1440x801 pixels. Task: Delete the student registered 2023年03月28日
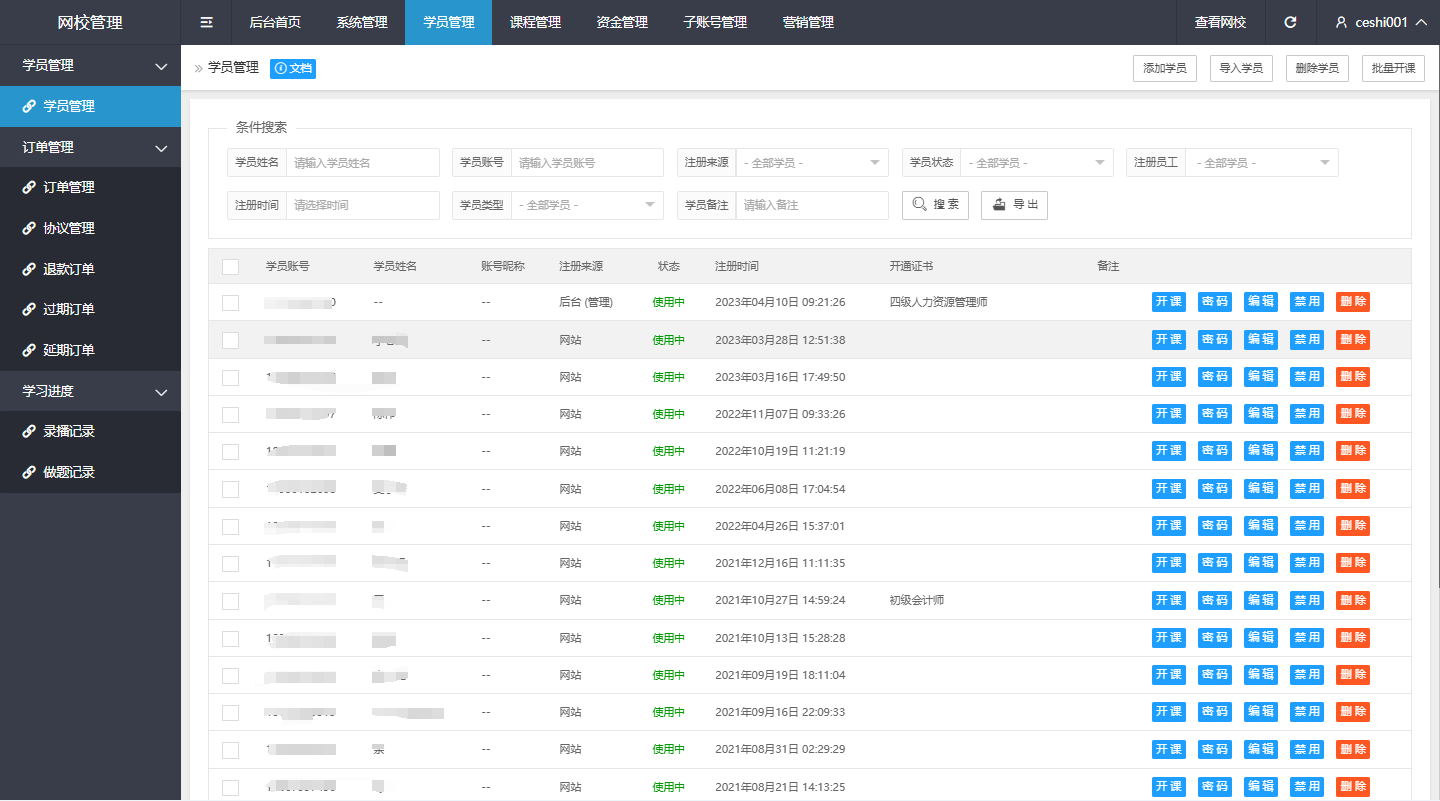[x=1352, y=340]
